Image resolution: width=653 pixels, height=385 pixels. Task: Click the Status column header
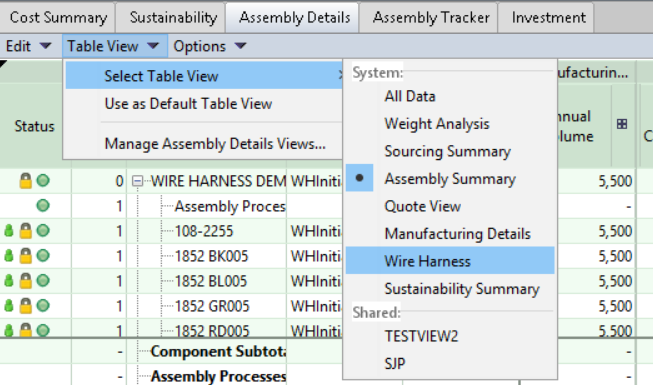(x=35, y=126)
